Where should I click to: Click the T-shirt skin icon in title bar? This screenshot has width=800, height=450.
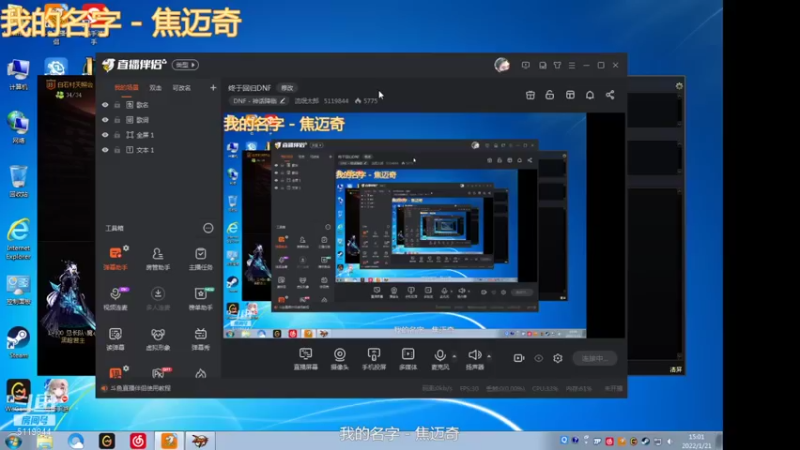tap(557, 65)
